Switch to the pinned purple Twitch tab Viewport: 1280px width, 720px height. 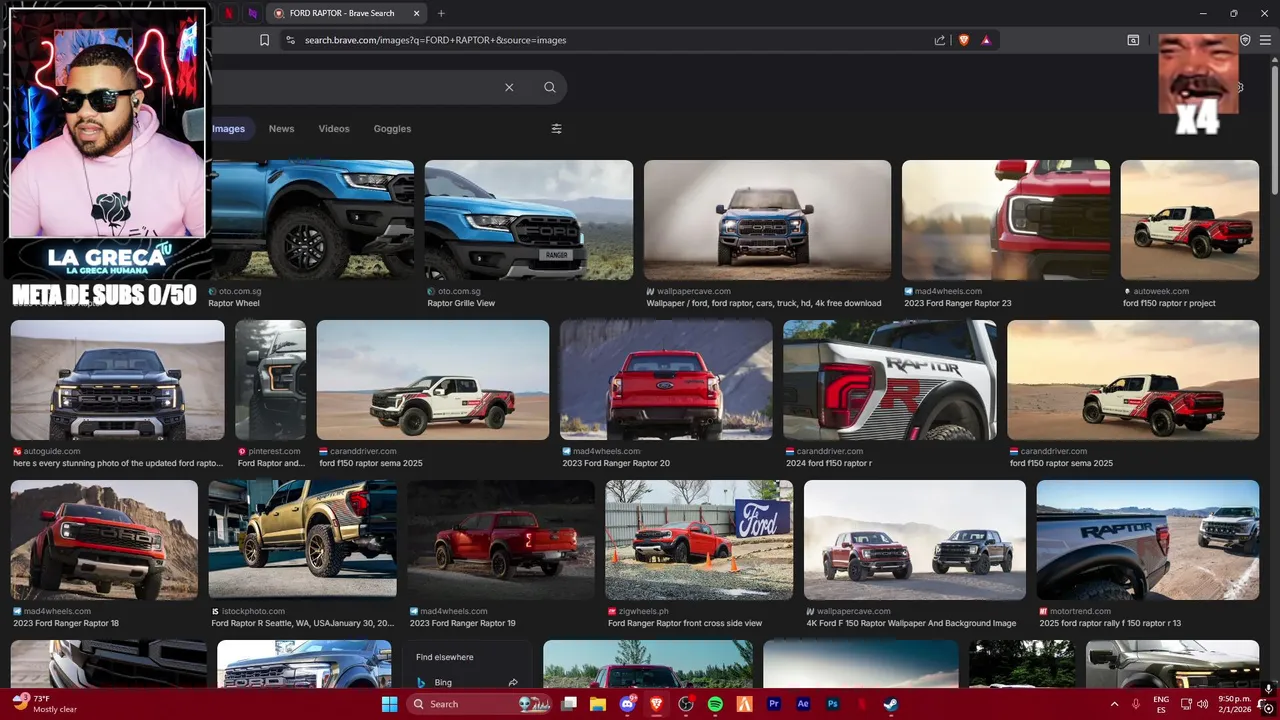[253, 13]
